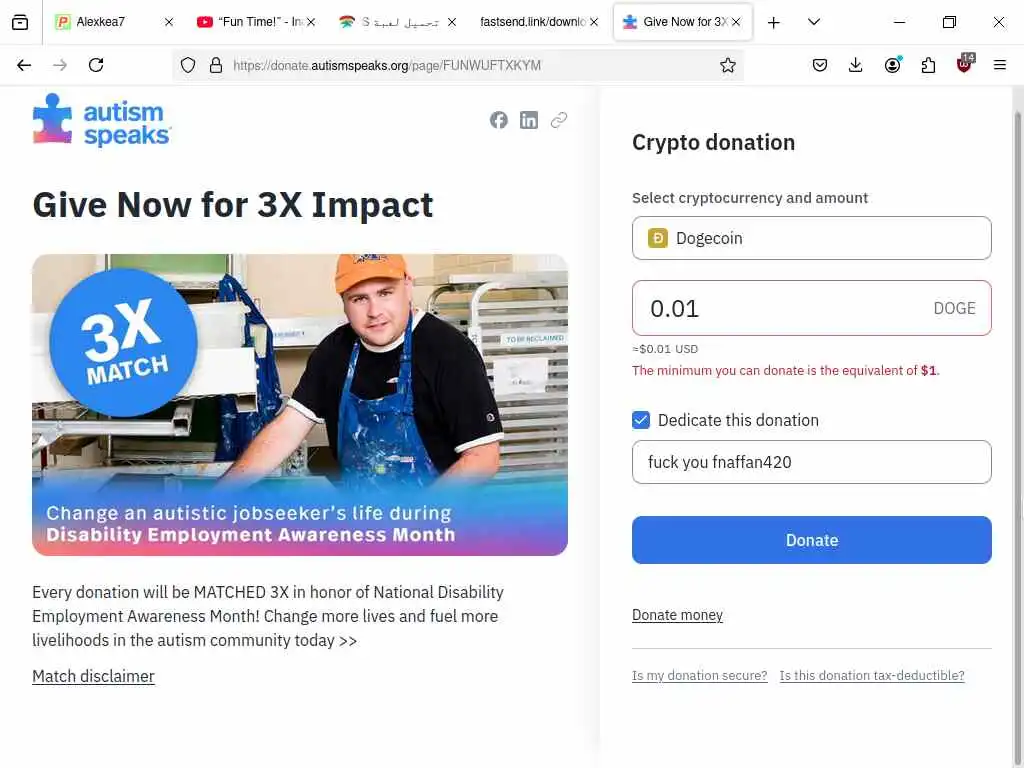Switch to the Alexkea7 tab

113,22
